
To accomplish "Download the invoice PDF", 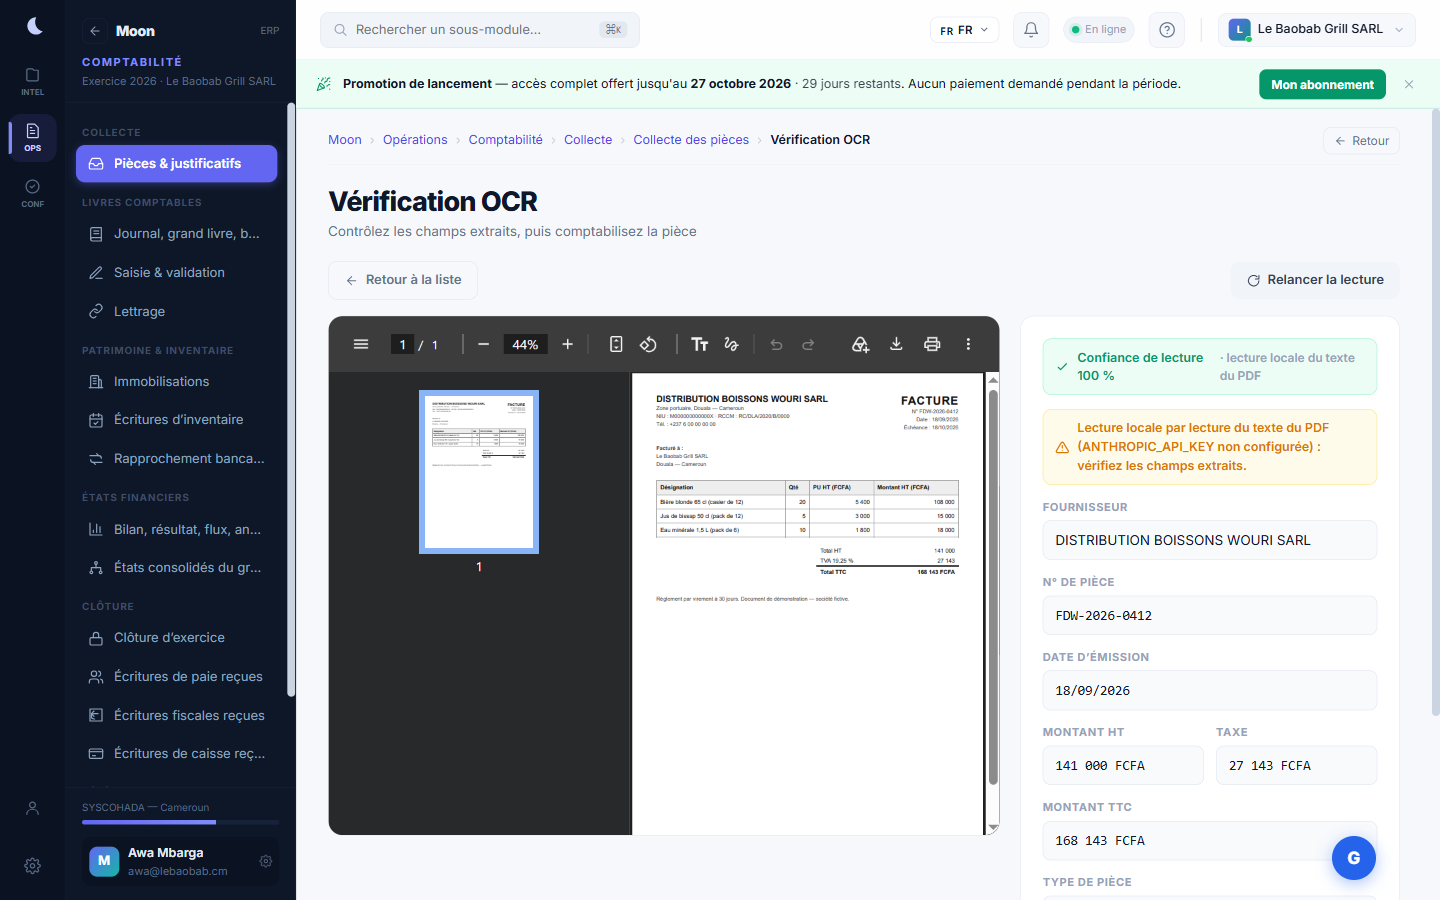I will point(896,344).
